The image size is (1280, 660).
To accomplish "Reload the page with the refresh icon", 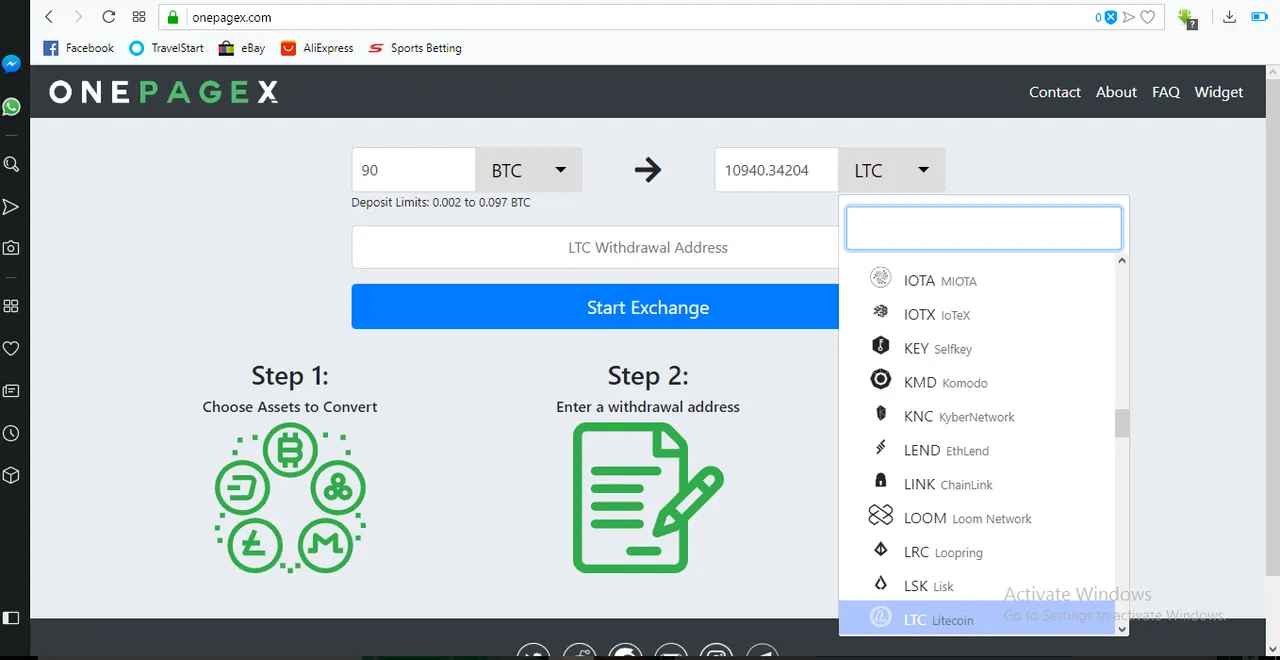I will [x=109, y=17].
